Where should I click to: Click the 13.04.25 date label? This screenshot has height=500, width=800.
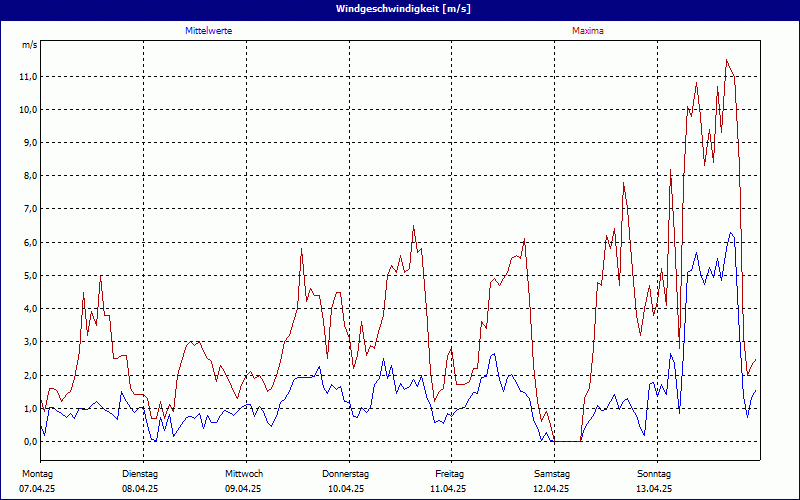654,489
